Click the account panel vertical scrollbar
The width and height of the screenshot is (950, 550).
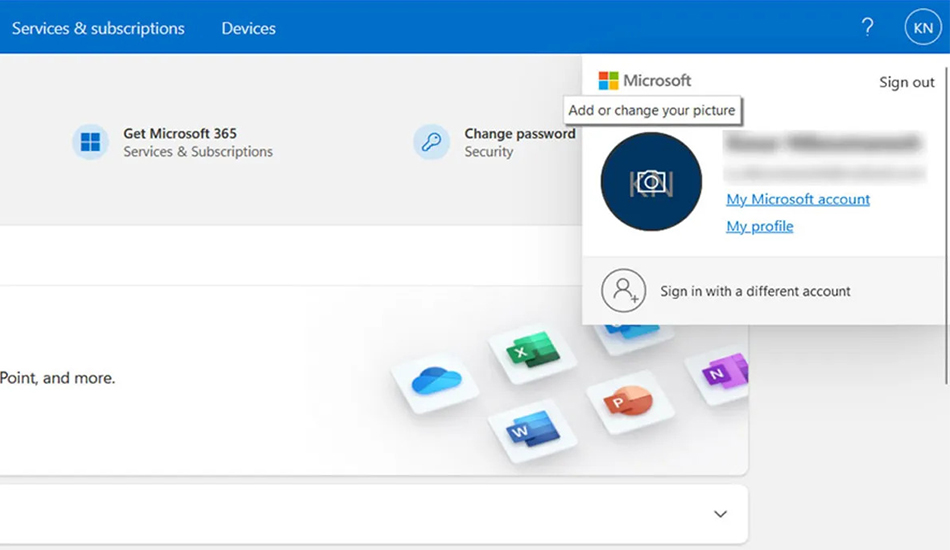(946, 224)
